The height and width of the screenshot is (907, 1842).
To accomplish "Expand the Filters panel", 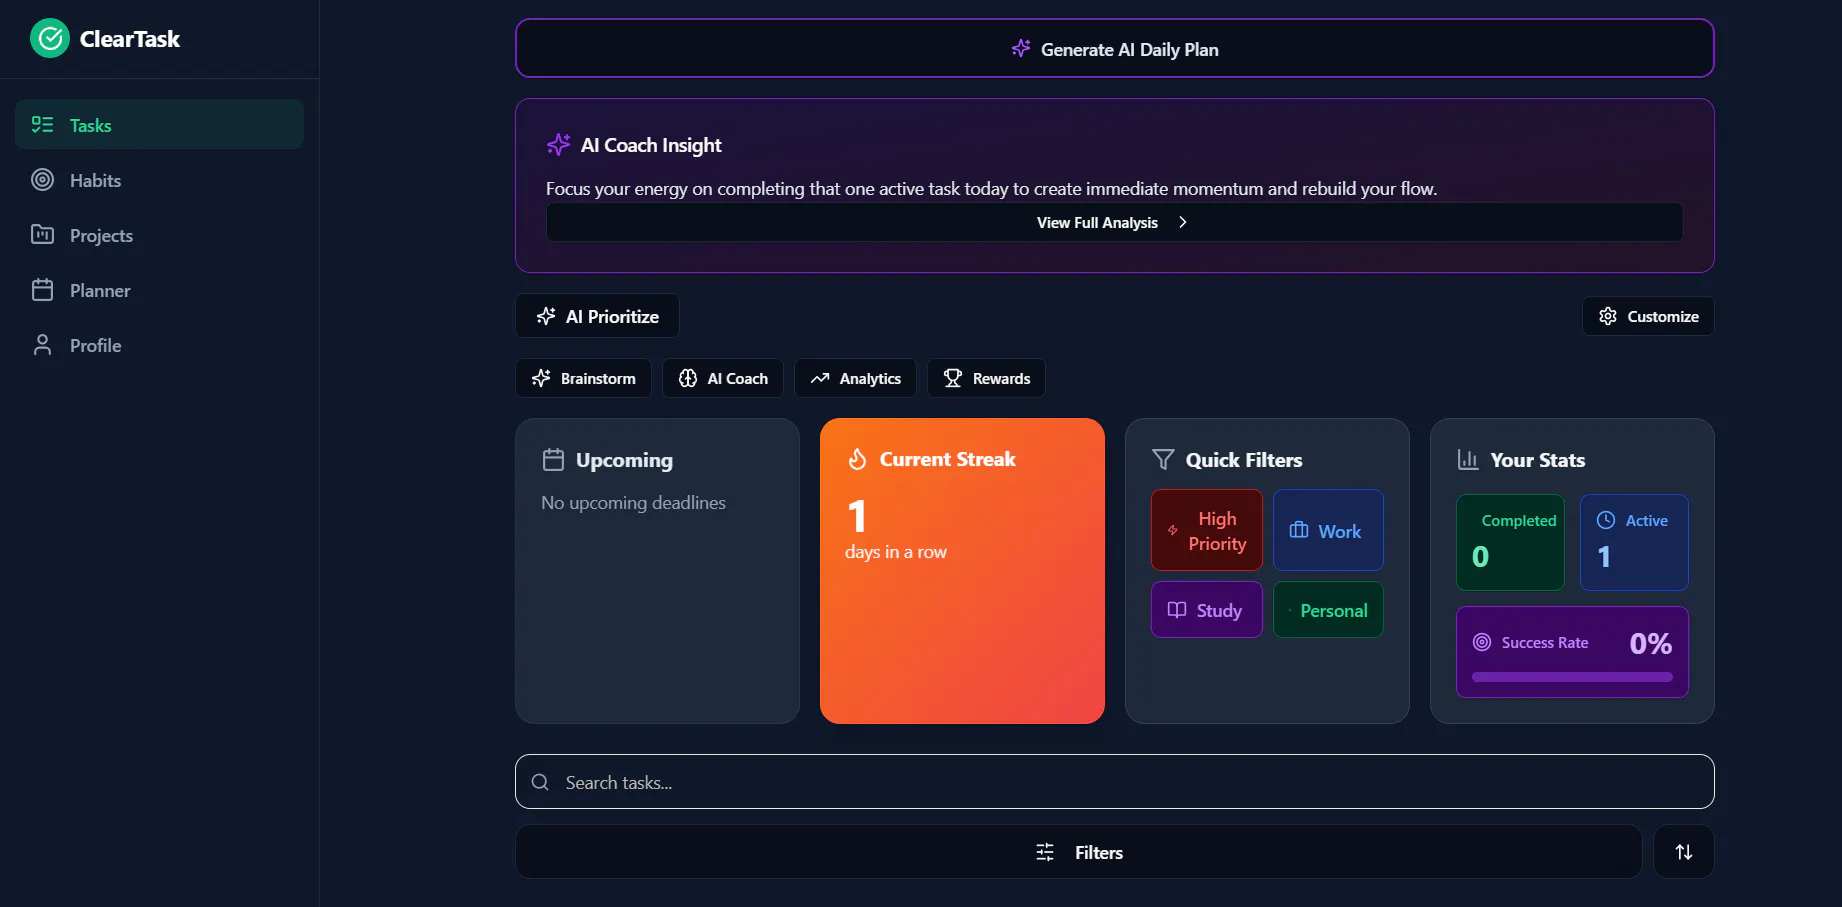I will click(x=1078, y=852).
